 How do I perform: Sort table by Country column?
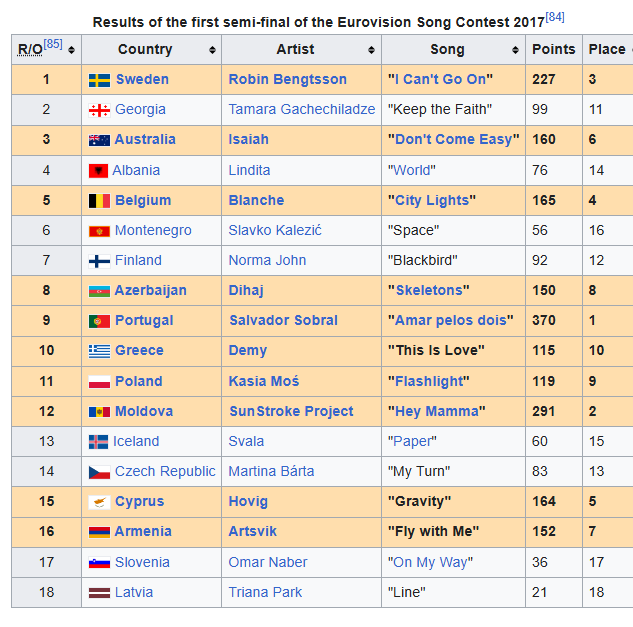[212, 50]
